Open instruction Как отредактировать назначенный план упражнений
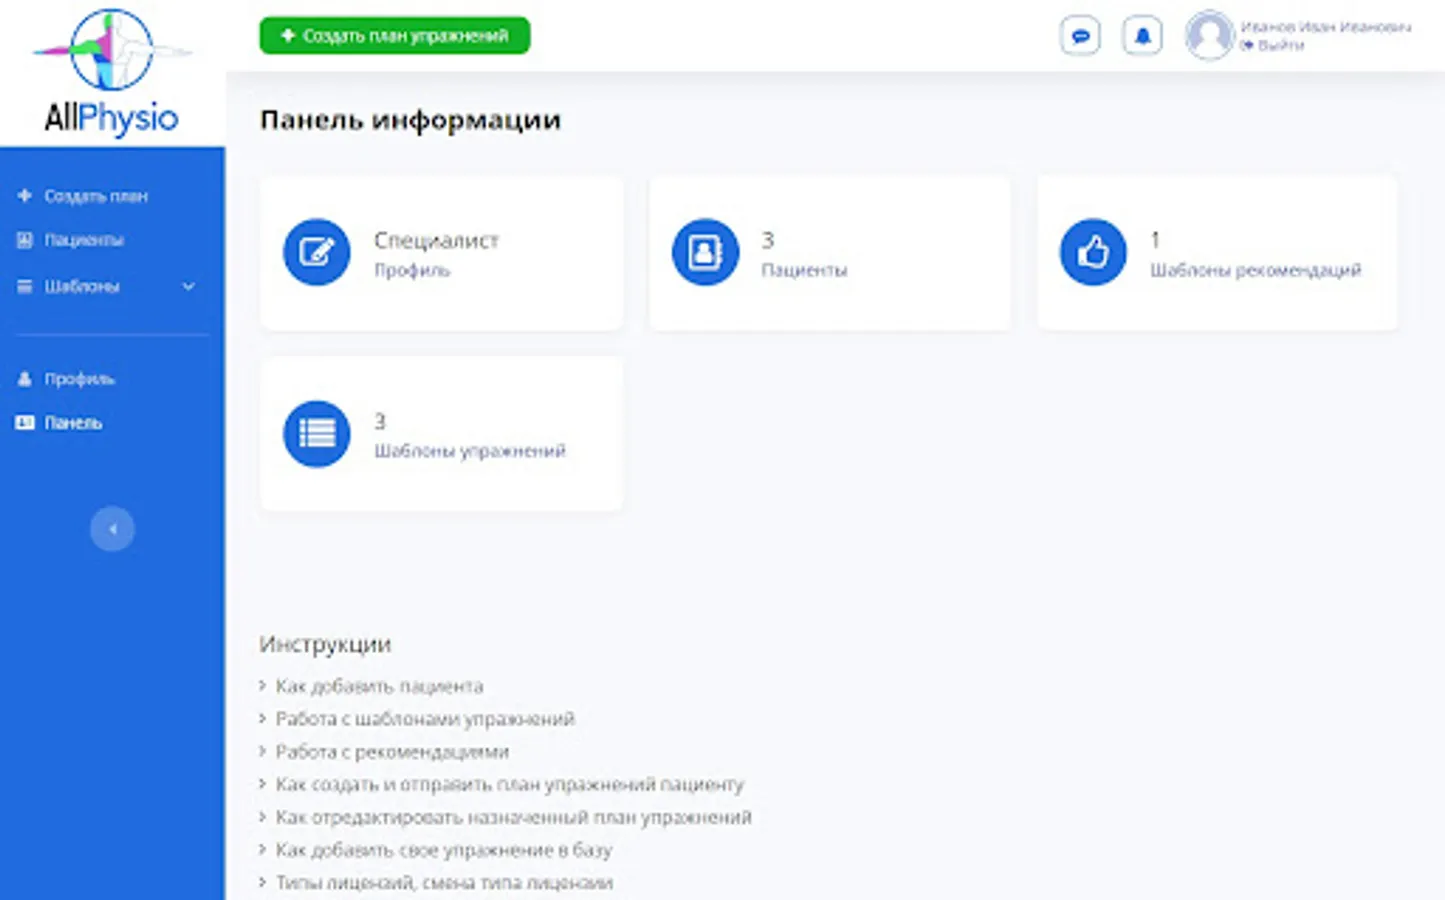 coord(513,817)
